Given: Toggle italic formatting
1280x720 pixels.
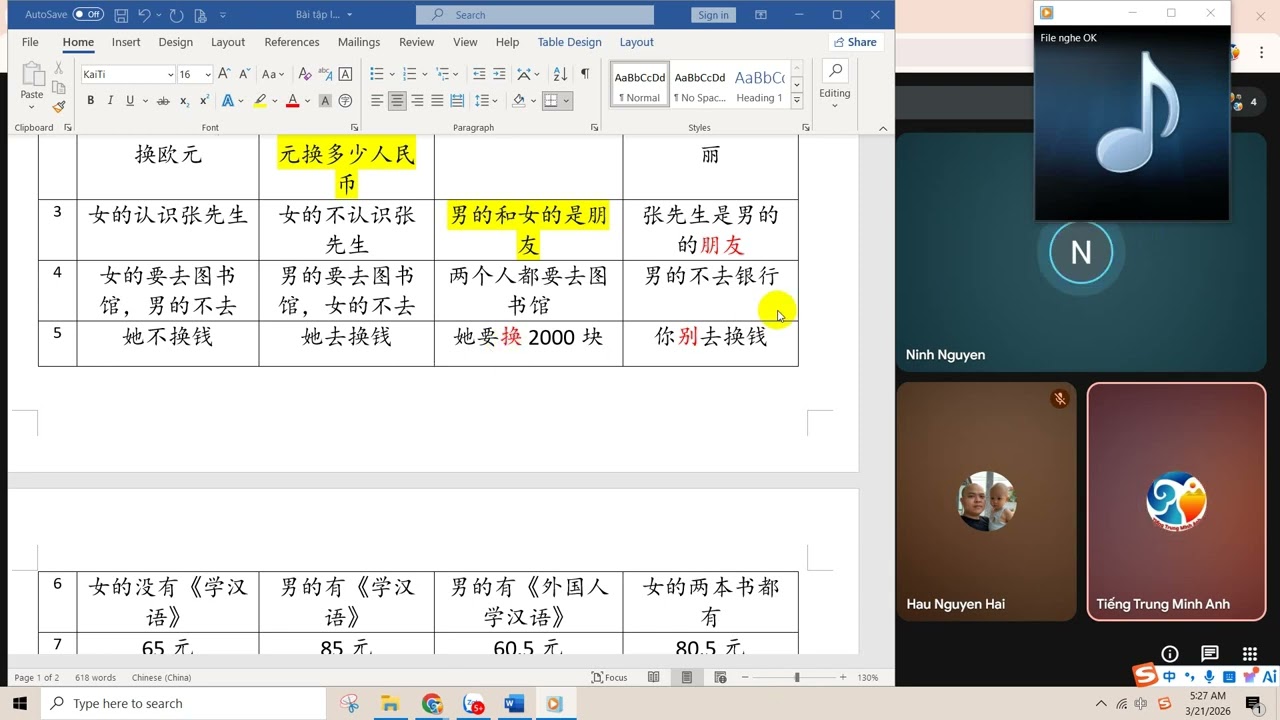Looking at the screenshot, I should (110, 100).
